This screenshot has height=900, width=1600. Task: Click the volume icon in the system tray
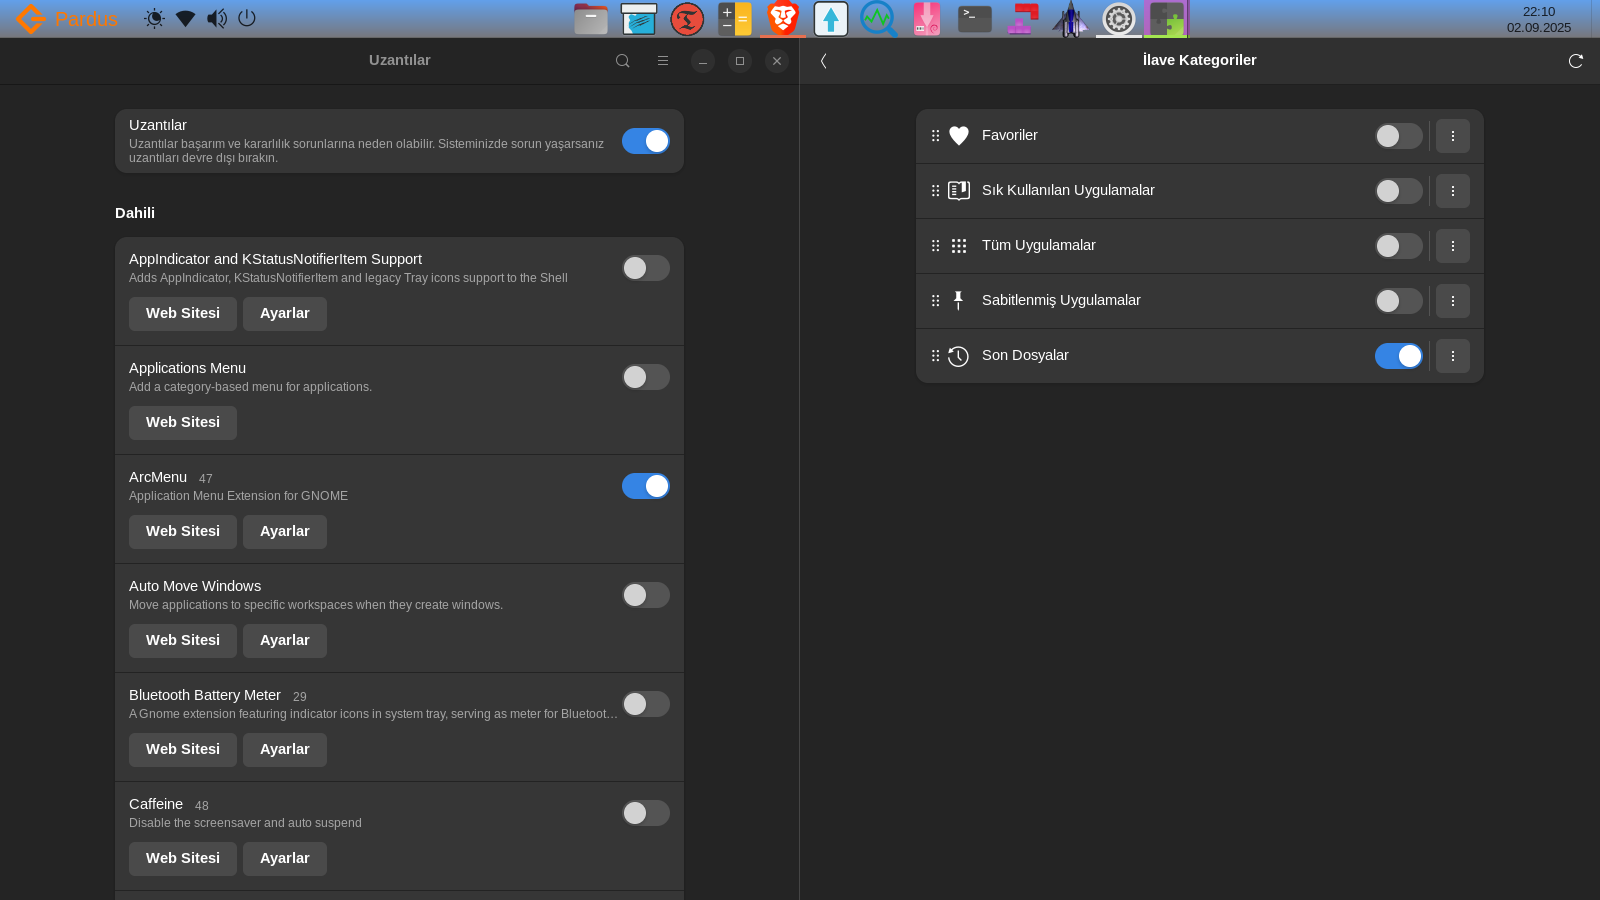216,19
